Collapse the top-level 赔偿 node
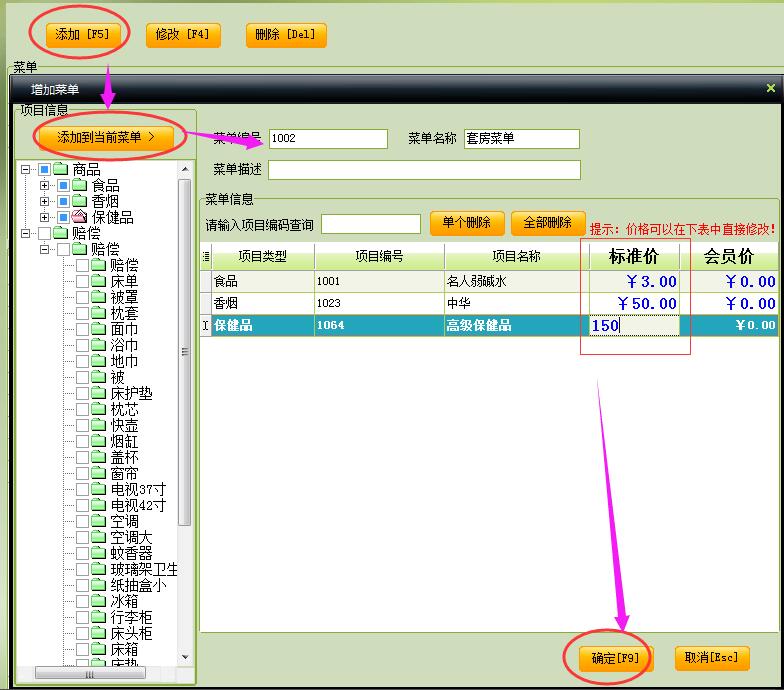 tap(26, 233)
